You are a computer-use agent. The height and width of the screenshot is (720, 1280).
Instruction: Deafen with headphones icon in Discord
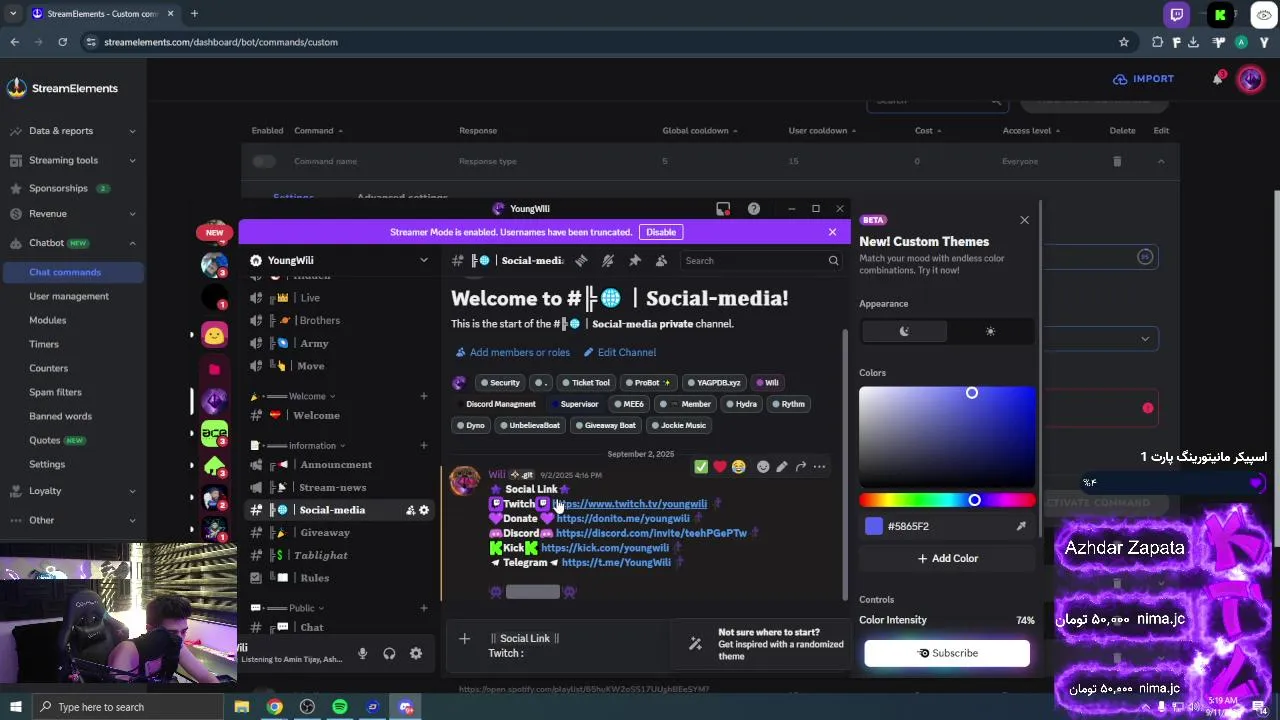pyautogui.click(x=389, y=653)
